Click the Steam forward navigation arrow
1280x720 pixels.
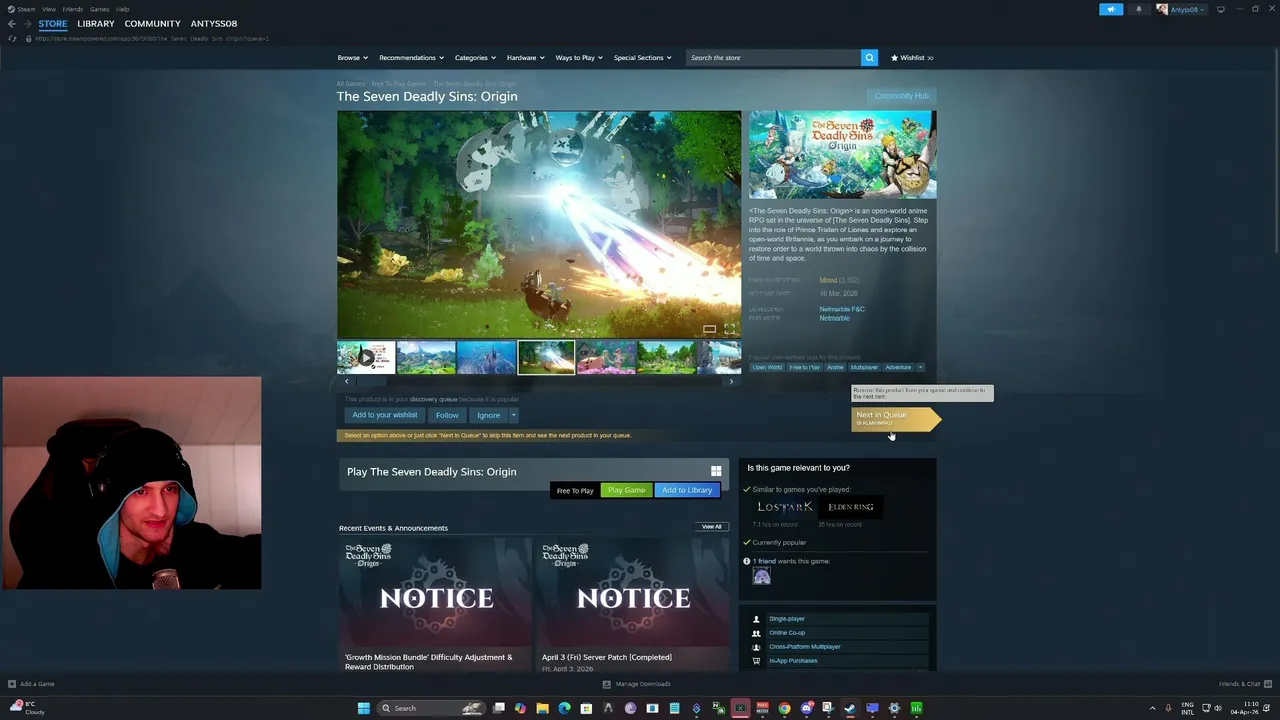click(26, 23)
